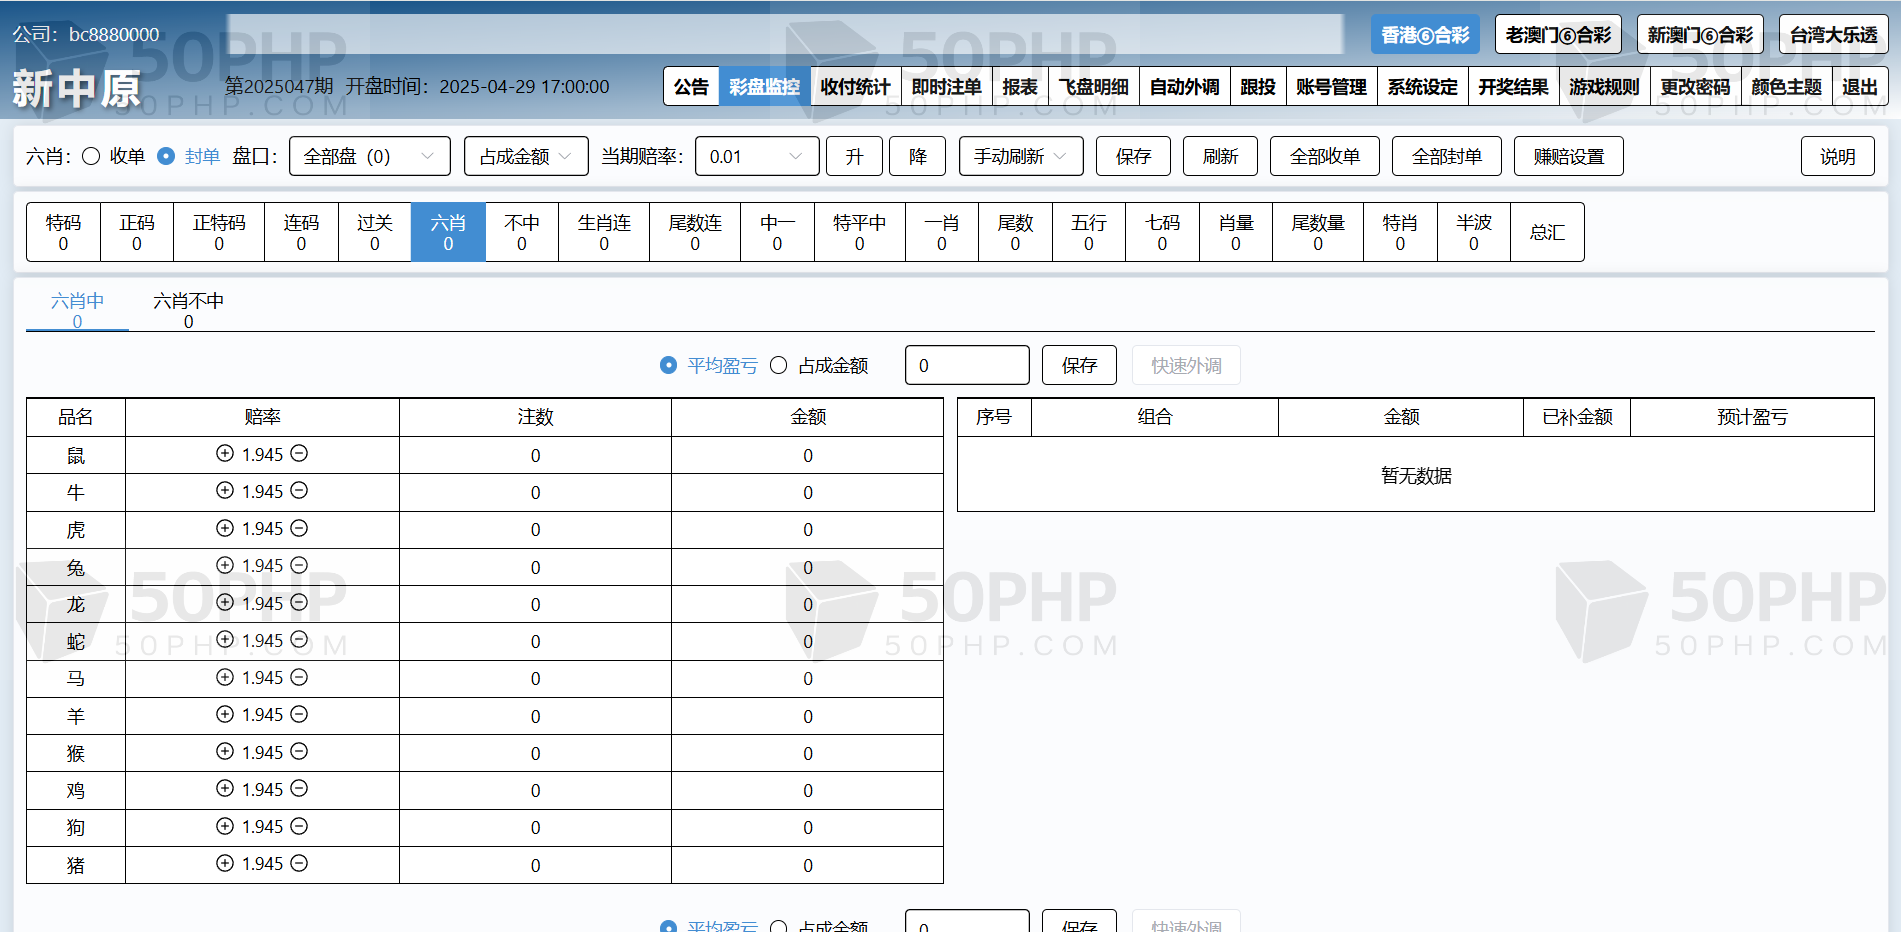
Task: Select the 收单 radio button
Action: pos(91,156)
